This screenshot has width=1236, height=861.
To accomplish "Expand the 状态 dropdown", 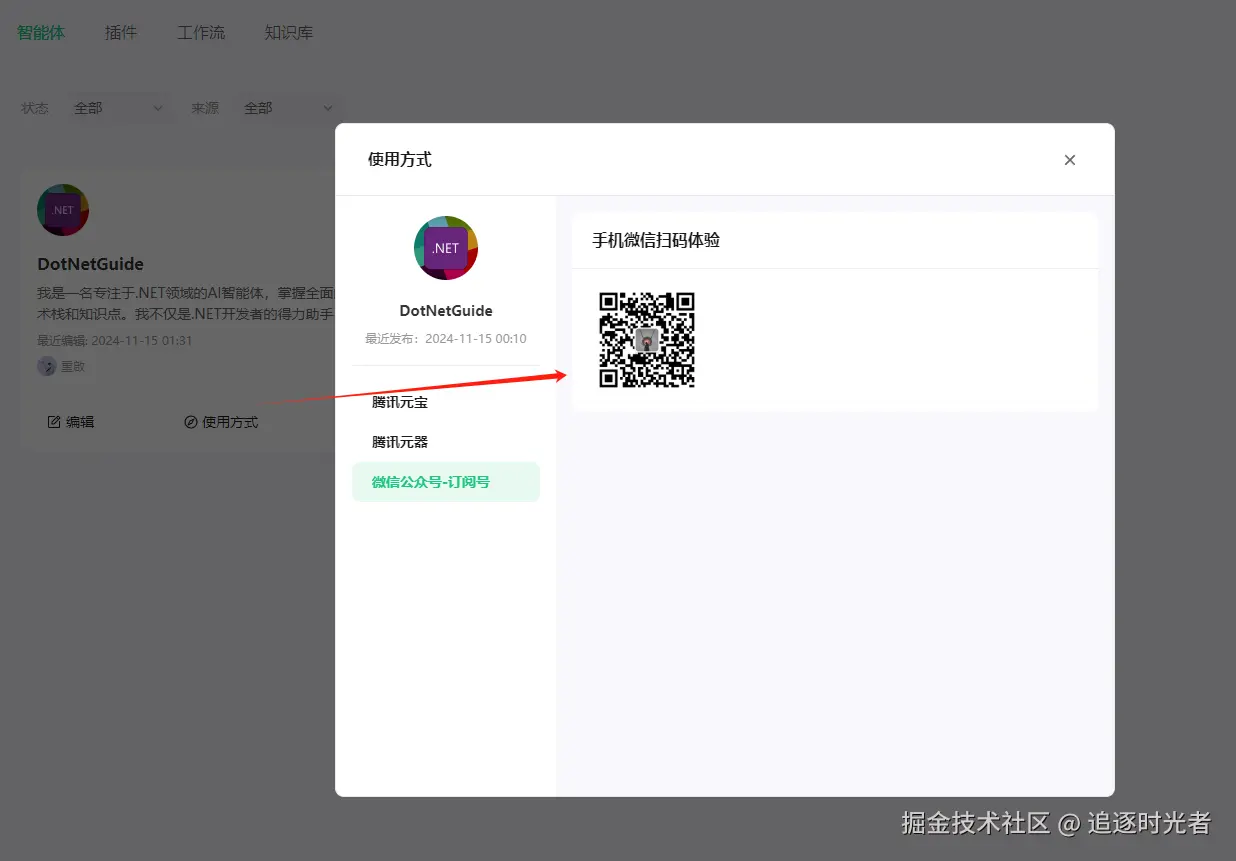I will coord(118,108).
